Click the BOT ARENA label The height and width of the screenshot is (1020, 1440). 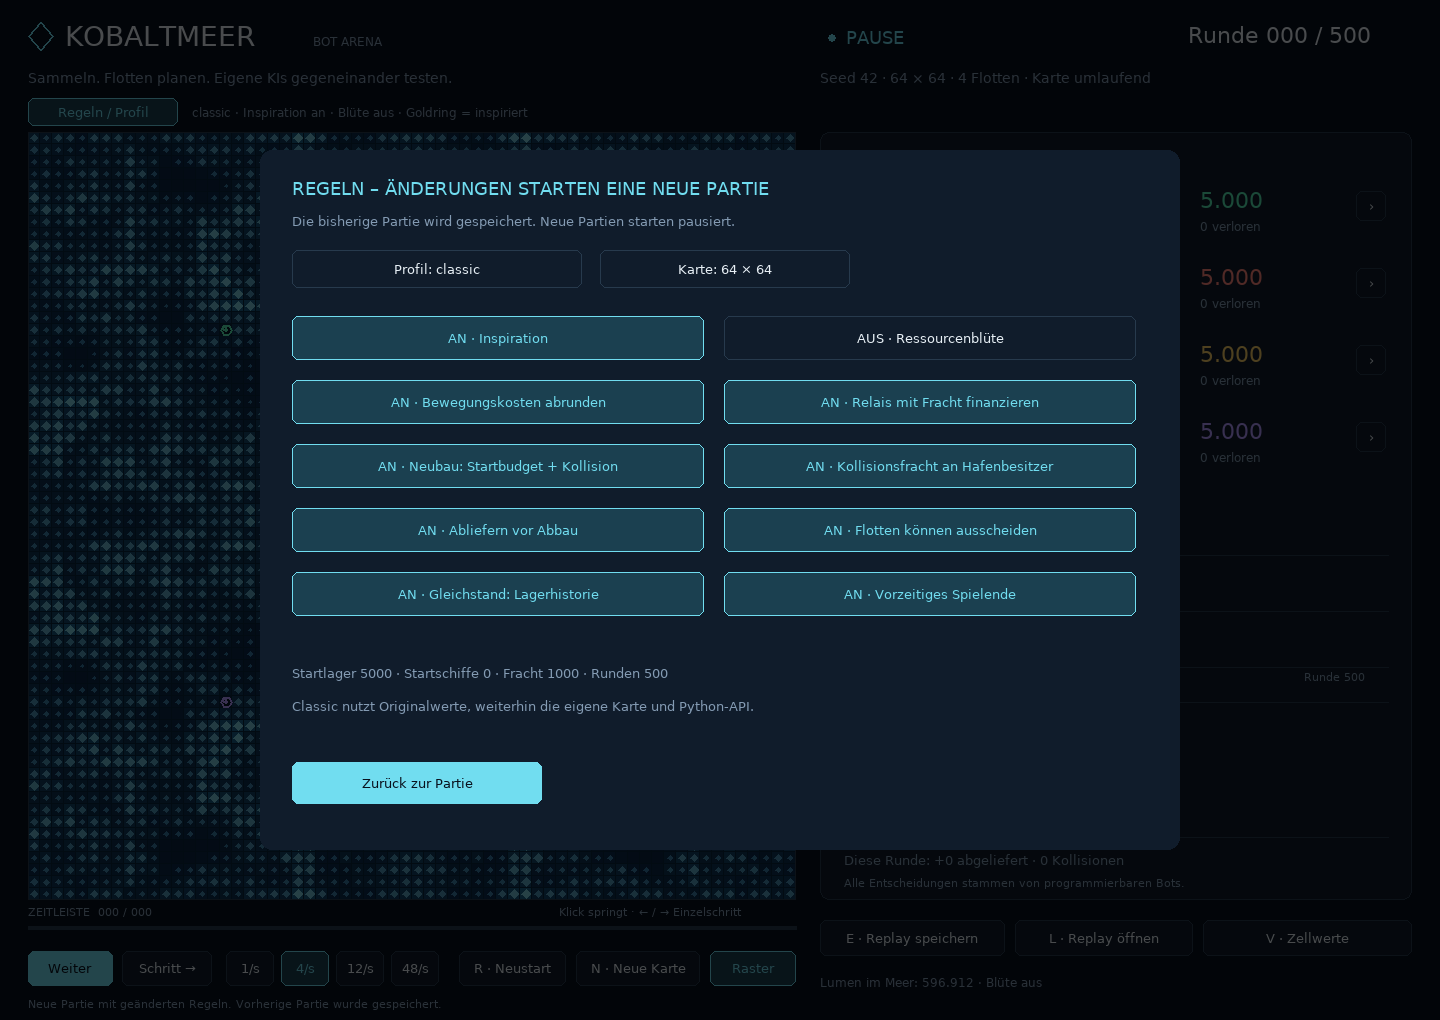coord(347,42)
